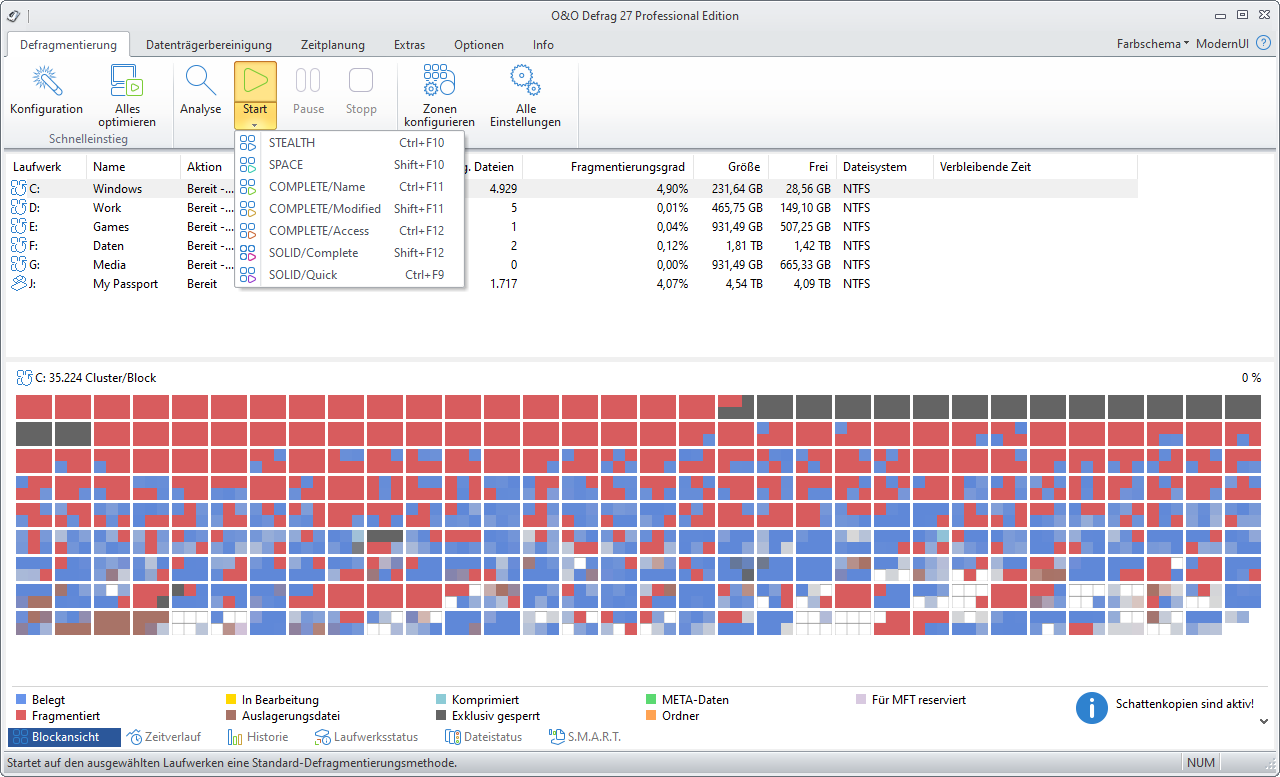Click the META-Daten color swatch
The width and height of the screenshot is (1280, 777).
[x=651, y=700]
